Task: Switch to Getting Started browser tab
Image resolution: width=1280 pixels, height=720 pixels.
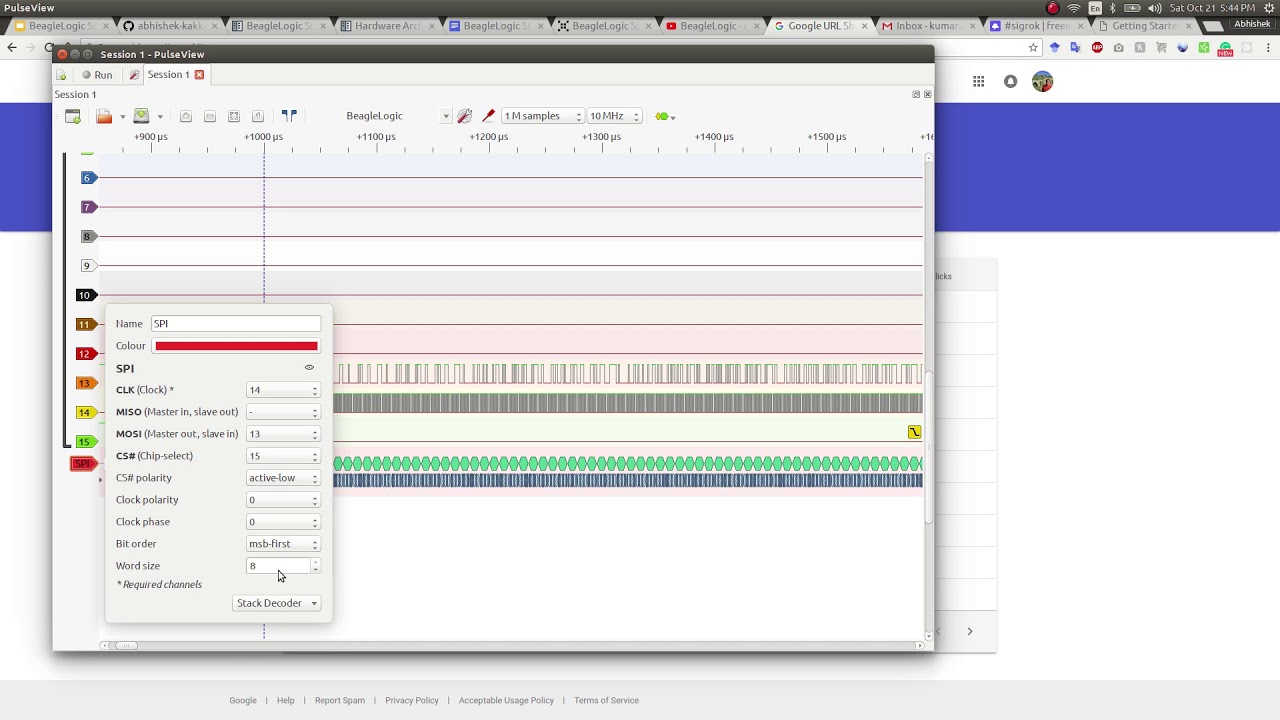Action: click(1144, 26)
